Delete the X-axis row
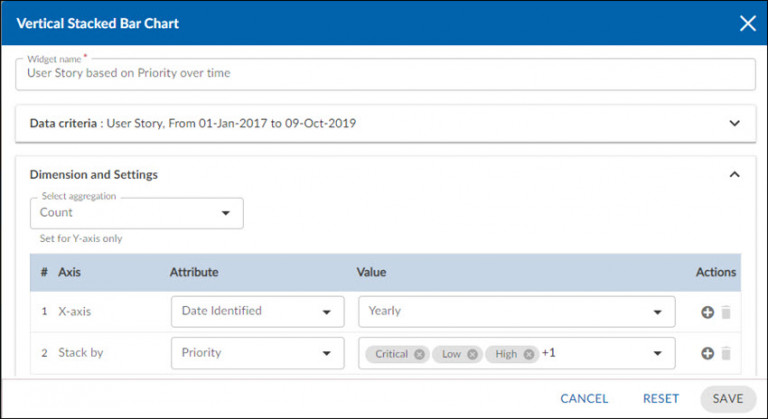This screenshot has height=419, width=768. point(726,312)
